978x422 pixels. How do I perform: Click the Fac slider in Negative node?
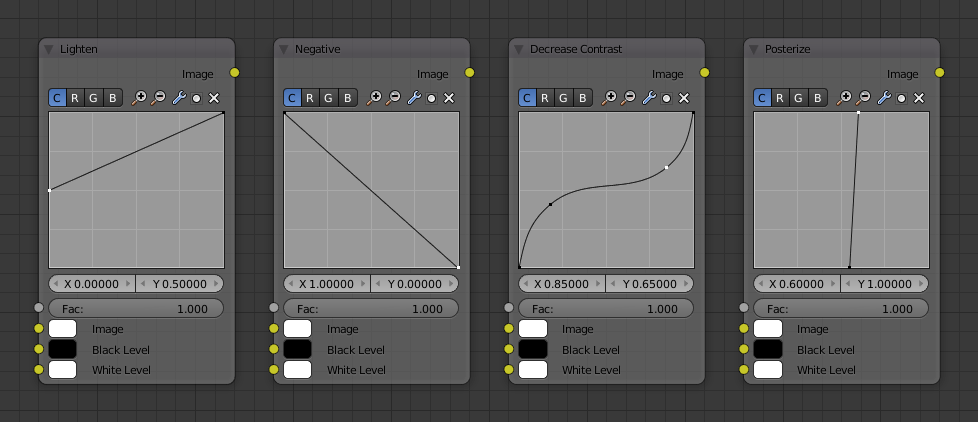[371, 309]
